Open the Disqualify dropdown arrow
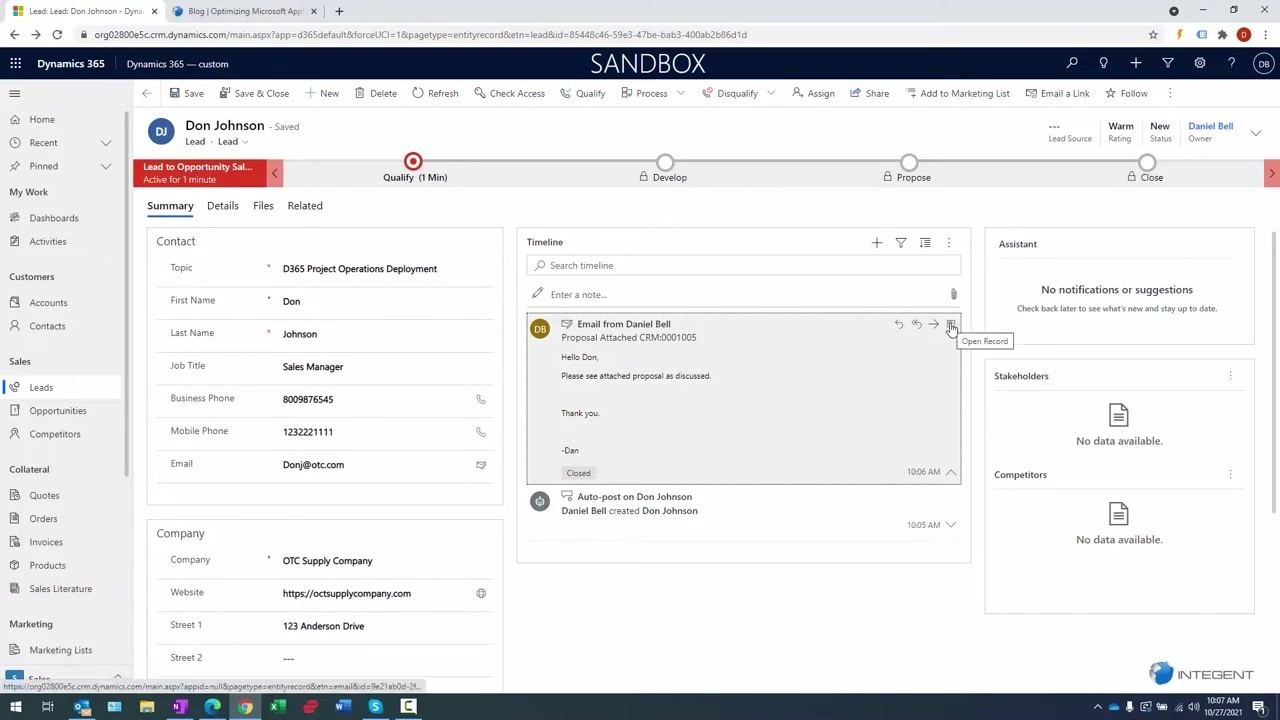The image size is (1280, 720). click(x=771, y=93)
